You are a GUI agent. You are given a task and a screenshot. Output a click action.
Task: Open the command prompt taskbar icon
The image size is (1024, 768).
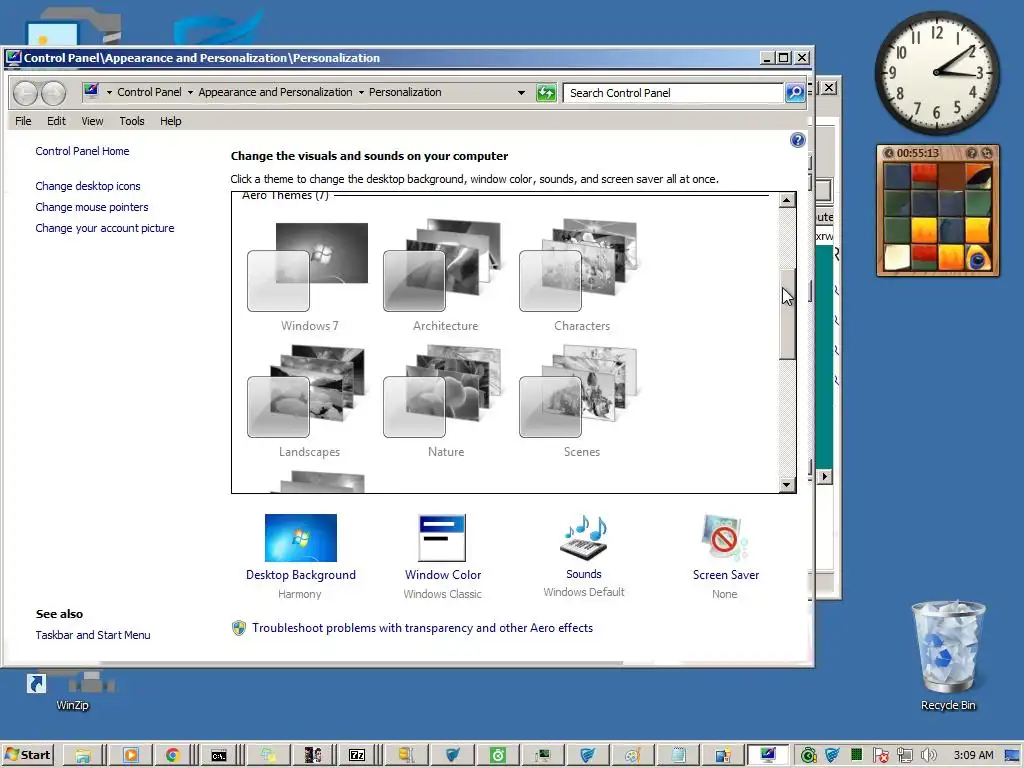[x=219, y=756]
